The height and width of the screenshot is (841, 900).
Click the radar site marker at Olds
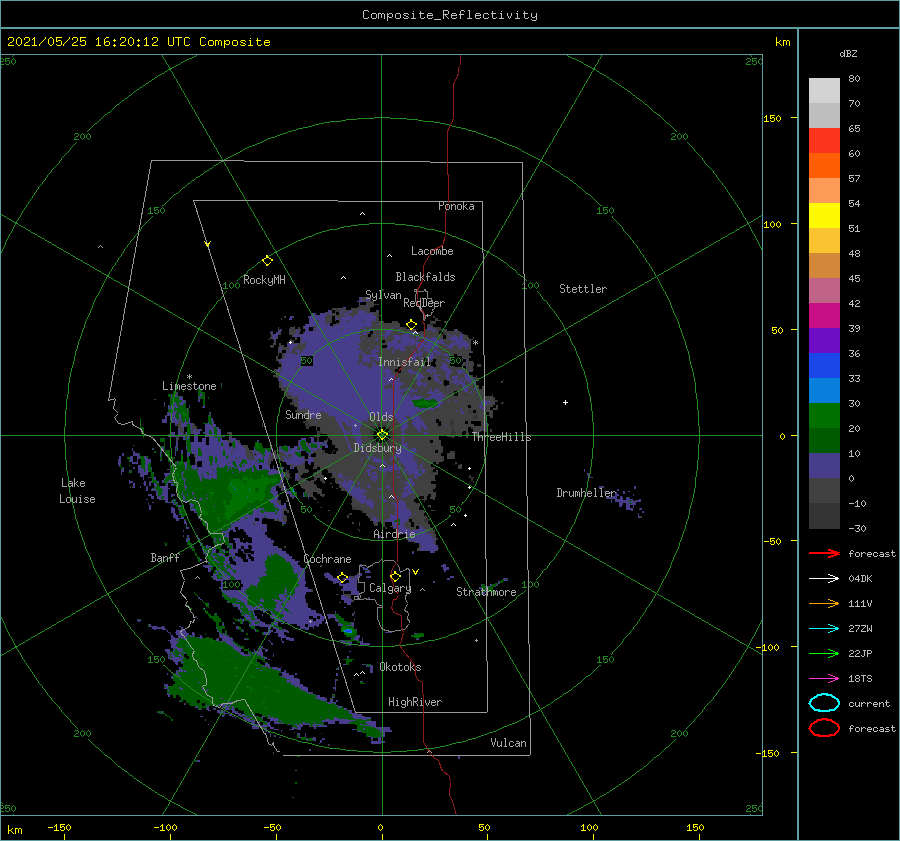pyautogui.click(x=382, y=435)
